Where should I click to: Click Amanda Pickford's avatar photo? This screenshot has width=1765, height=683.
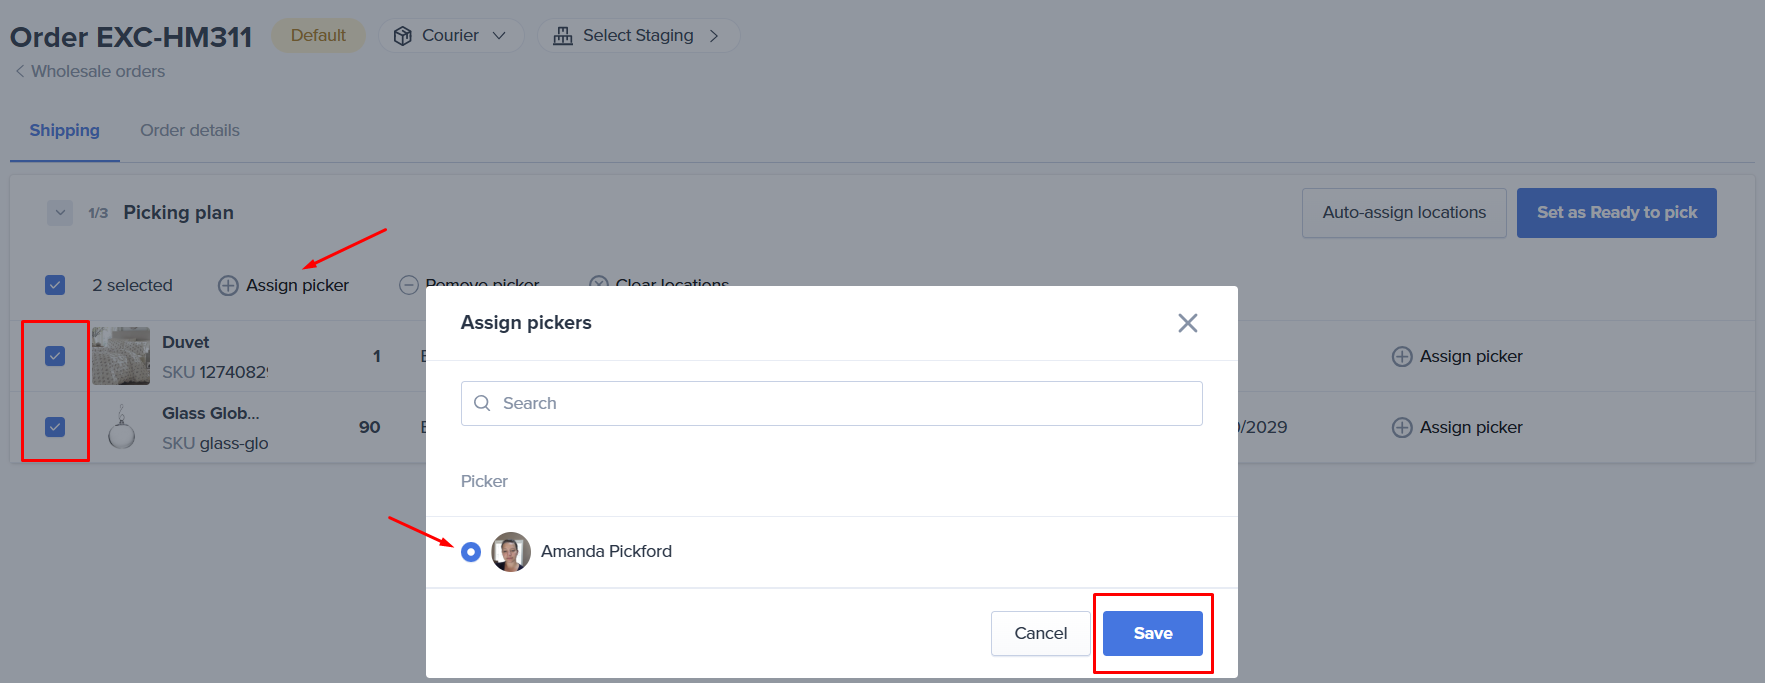coord(511,552)
